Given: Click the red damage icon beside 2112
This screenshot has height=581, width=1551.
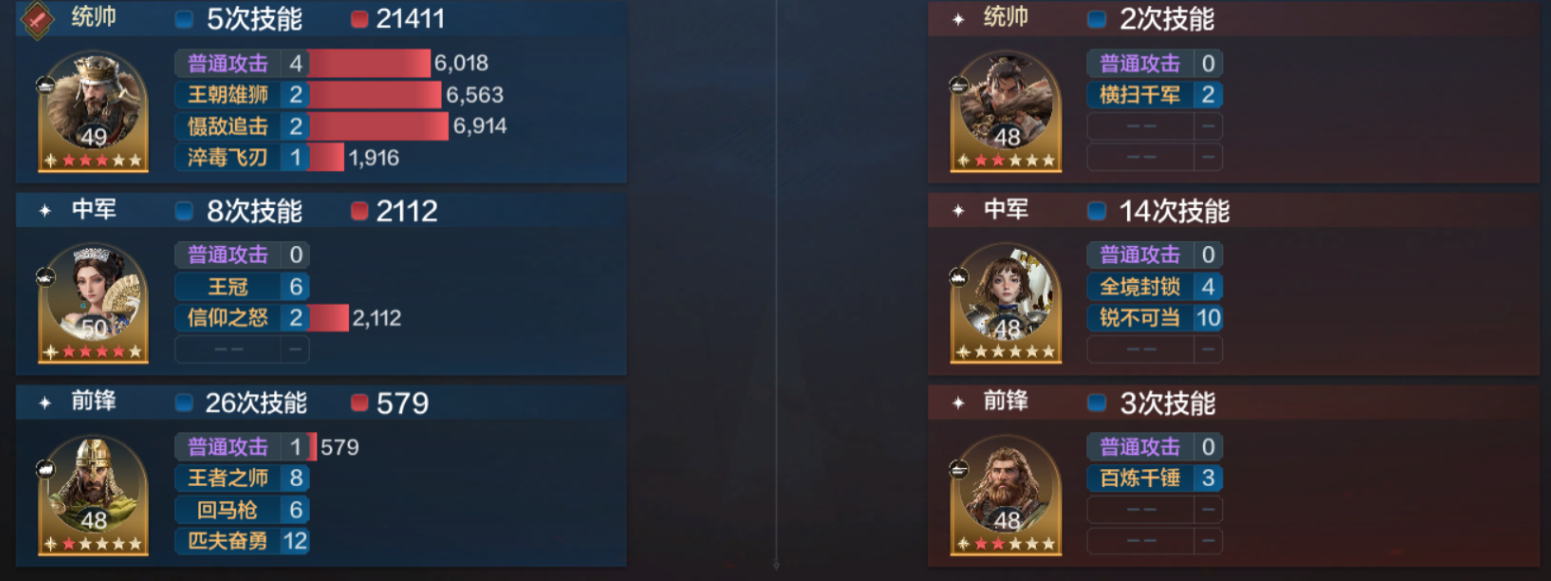Looking at the screenshot, I should pos(360,211).
